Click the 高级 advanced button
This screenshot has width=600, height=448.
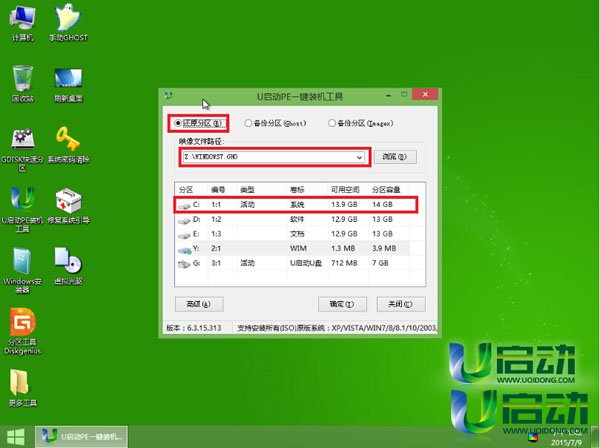[x=199, y=304]
